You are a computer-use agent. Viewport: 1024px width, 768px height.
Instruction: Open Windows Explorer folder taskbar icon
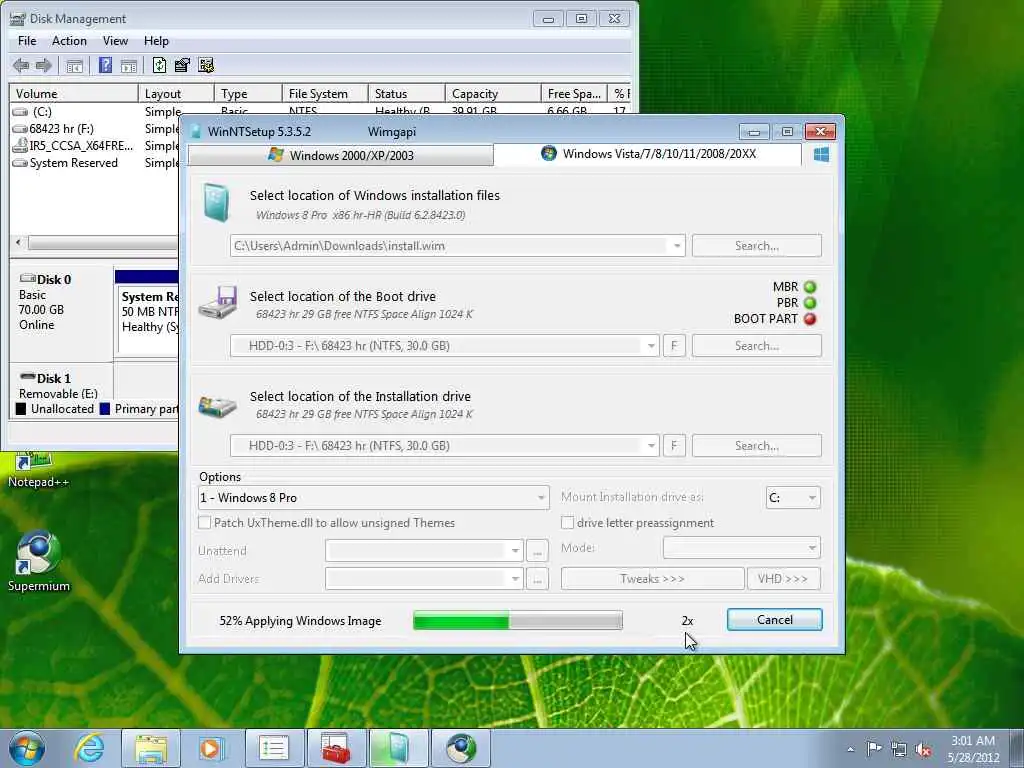(x=151, y=748)
